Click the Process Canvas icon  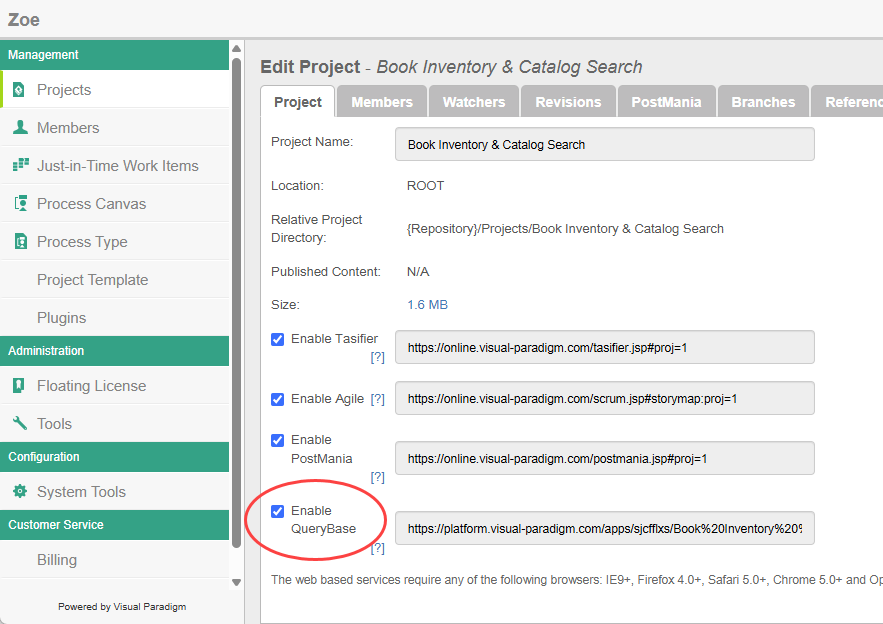coord(21,203)
